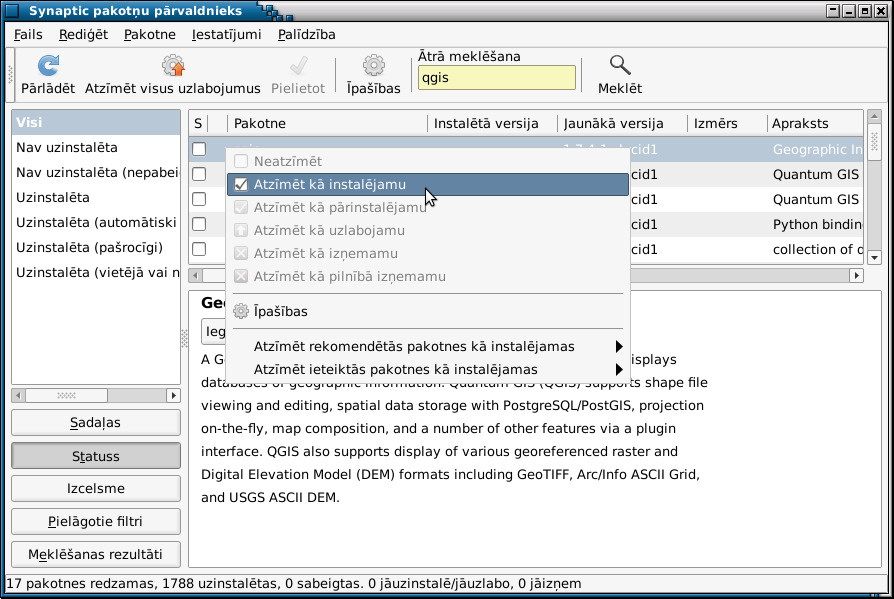Click the window menu icon in title bar
This screenshot has width=894, height=599.
click(12, 11)
